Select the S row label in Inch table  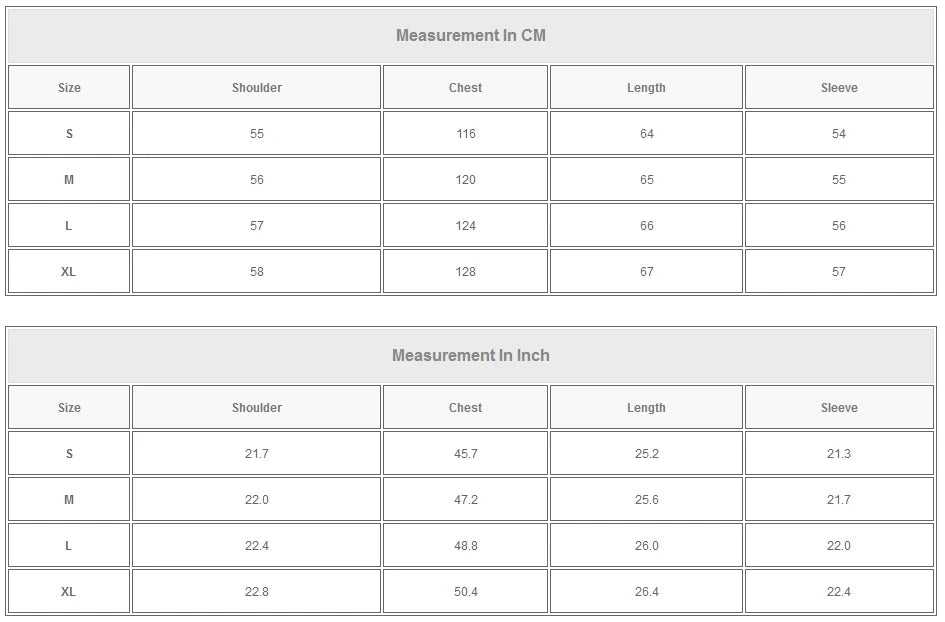pyautogui.click(x=69, y=454)
